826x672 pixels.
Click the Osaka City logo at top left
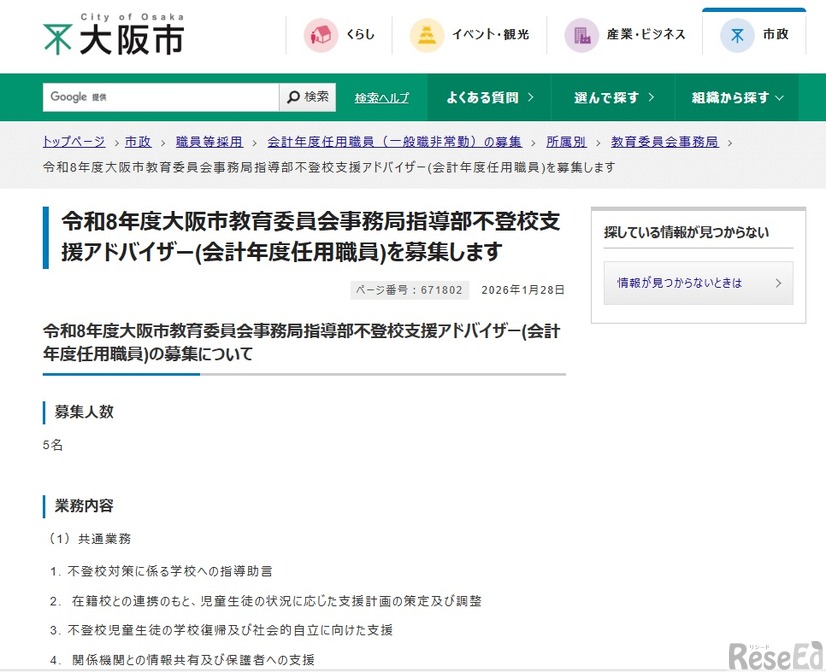pyautogui.click(x=110, y=33)
